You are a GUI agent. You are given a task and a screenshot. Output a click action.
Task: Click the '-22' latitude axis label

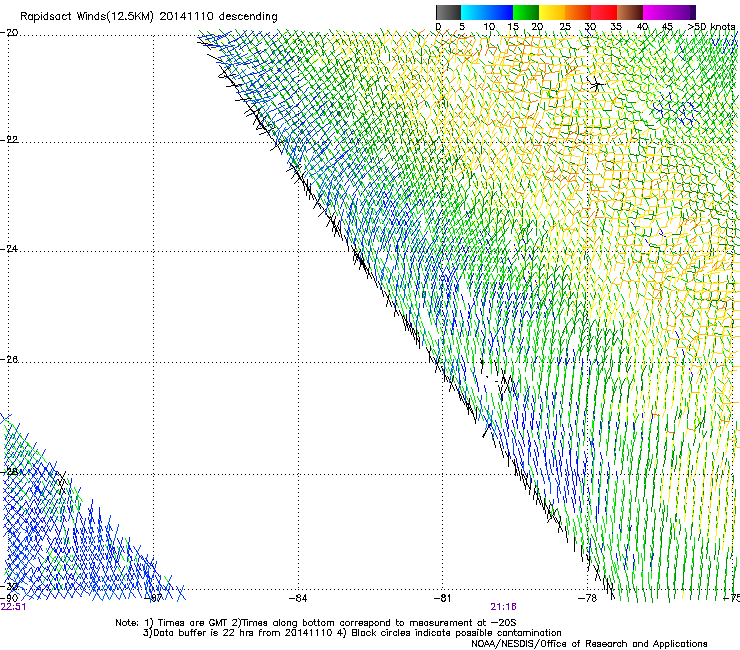pos(9,139)
